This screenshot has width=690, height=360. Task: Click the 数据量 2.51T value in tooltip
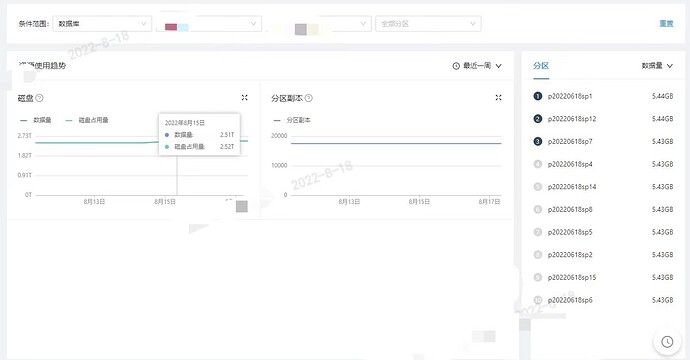227,135
